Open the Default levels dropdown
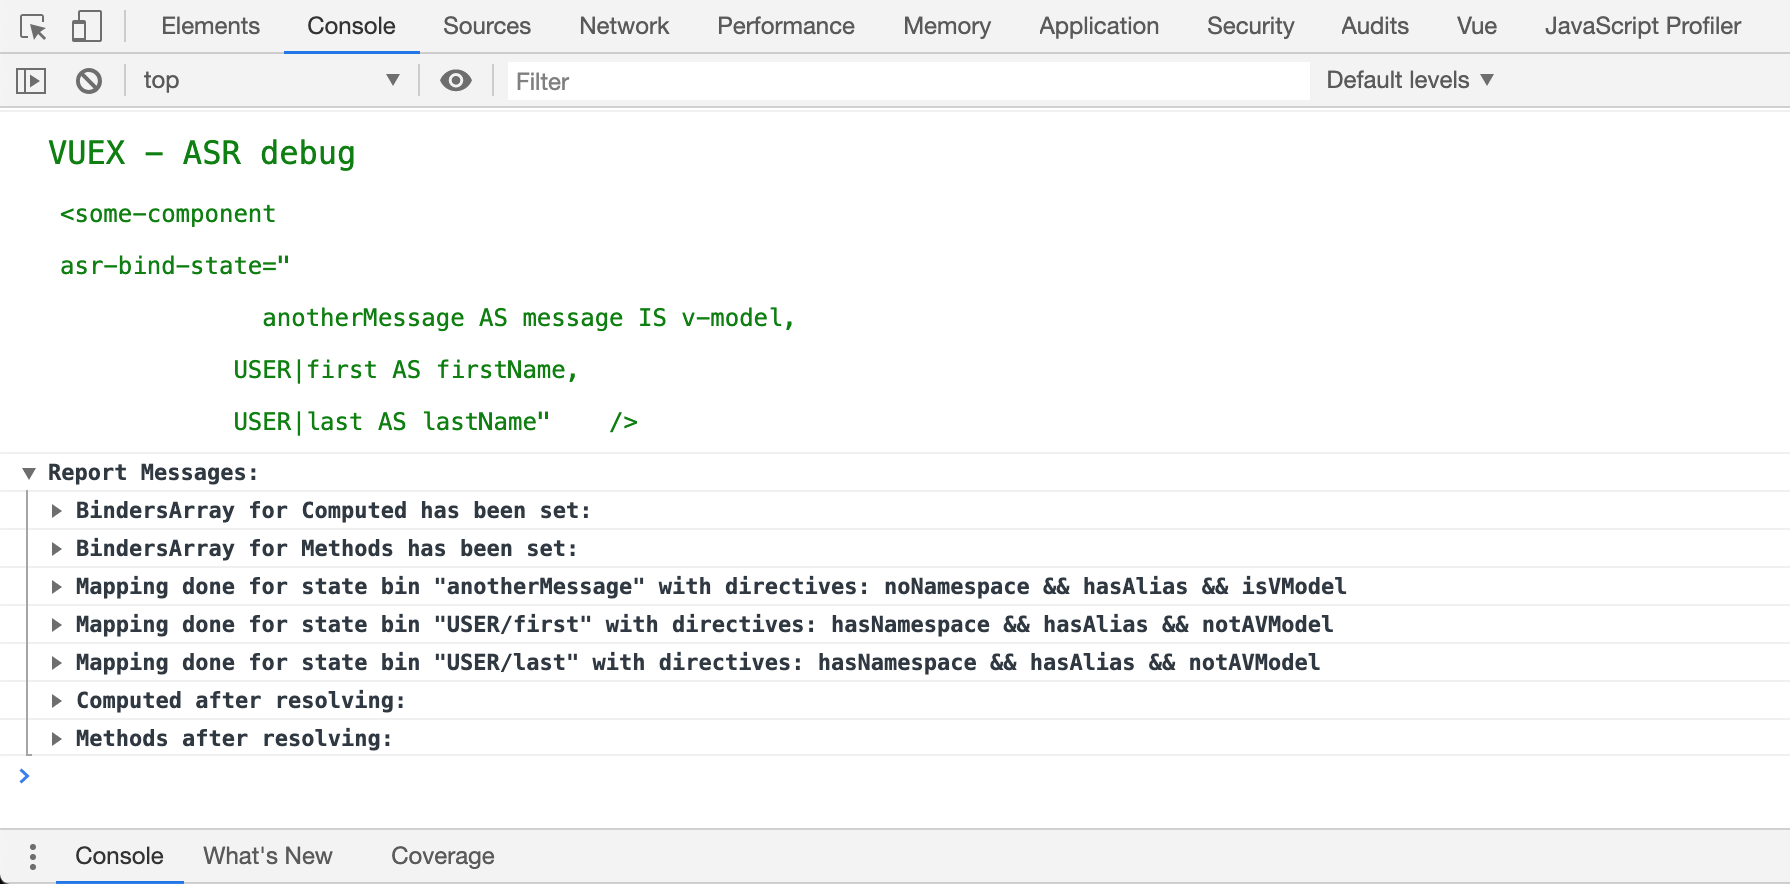Image resolution: width=1790 pixels, height=884 pixels. click(1409, 80)
